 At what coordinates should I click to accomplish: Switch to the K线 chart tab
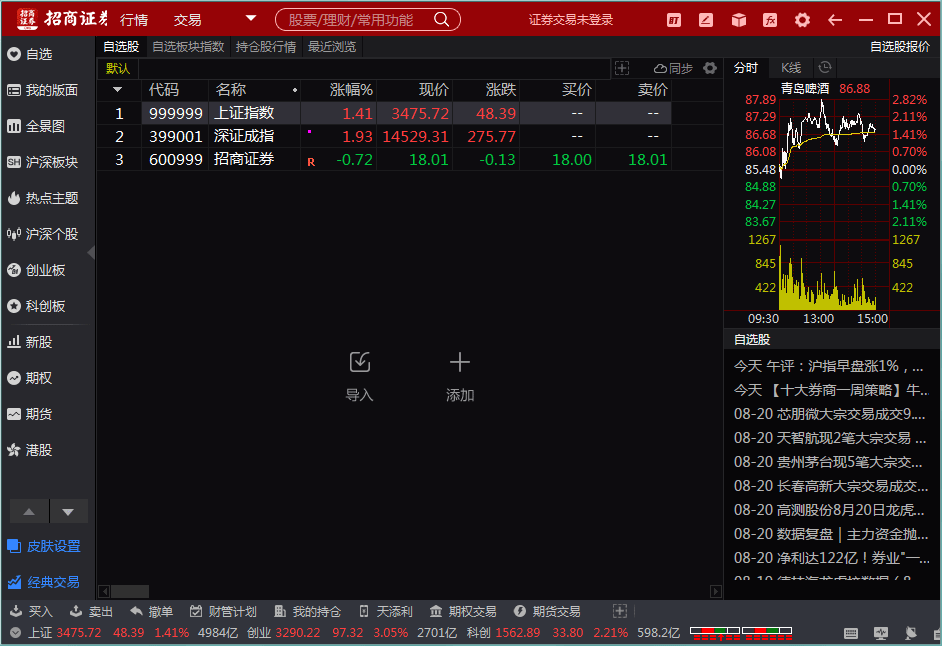click(x=791, y=68)
